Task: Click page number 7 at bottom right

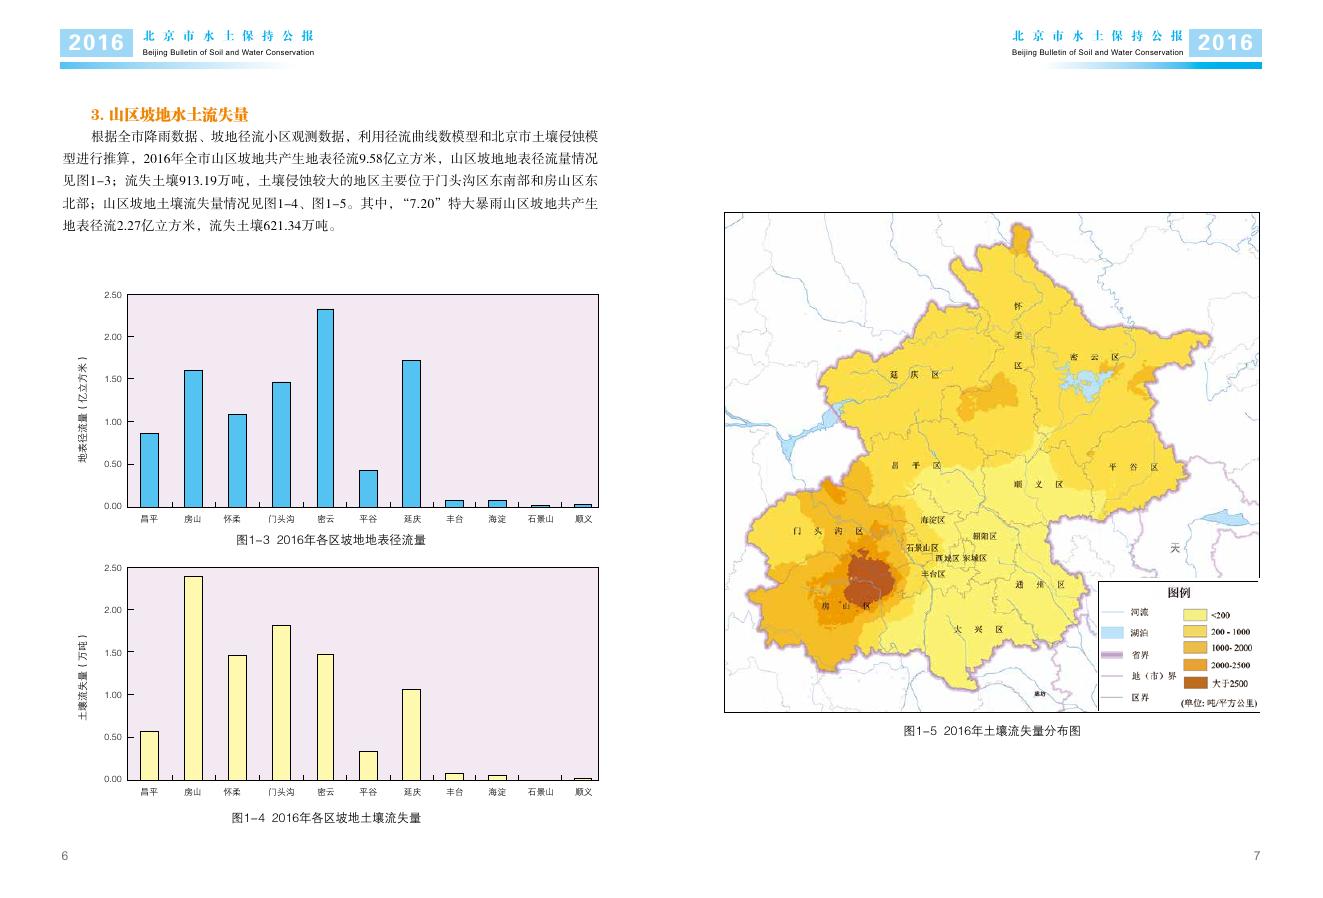Action: pyautogui.click(x=1257, y=856)
